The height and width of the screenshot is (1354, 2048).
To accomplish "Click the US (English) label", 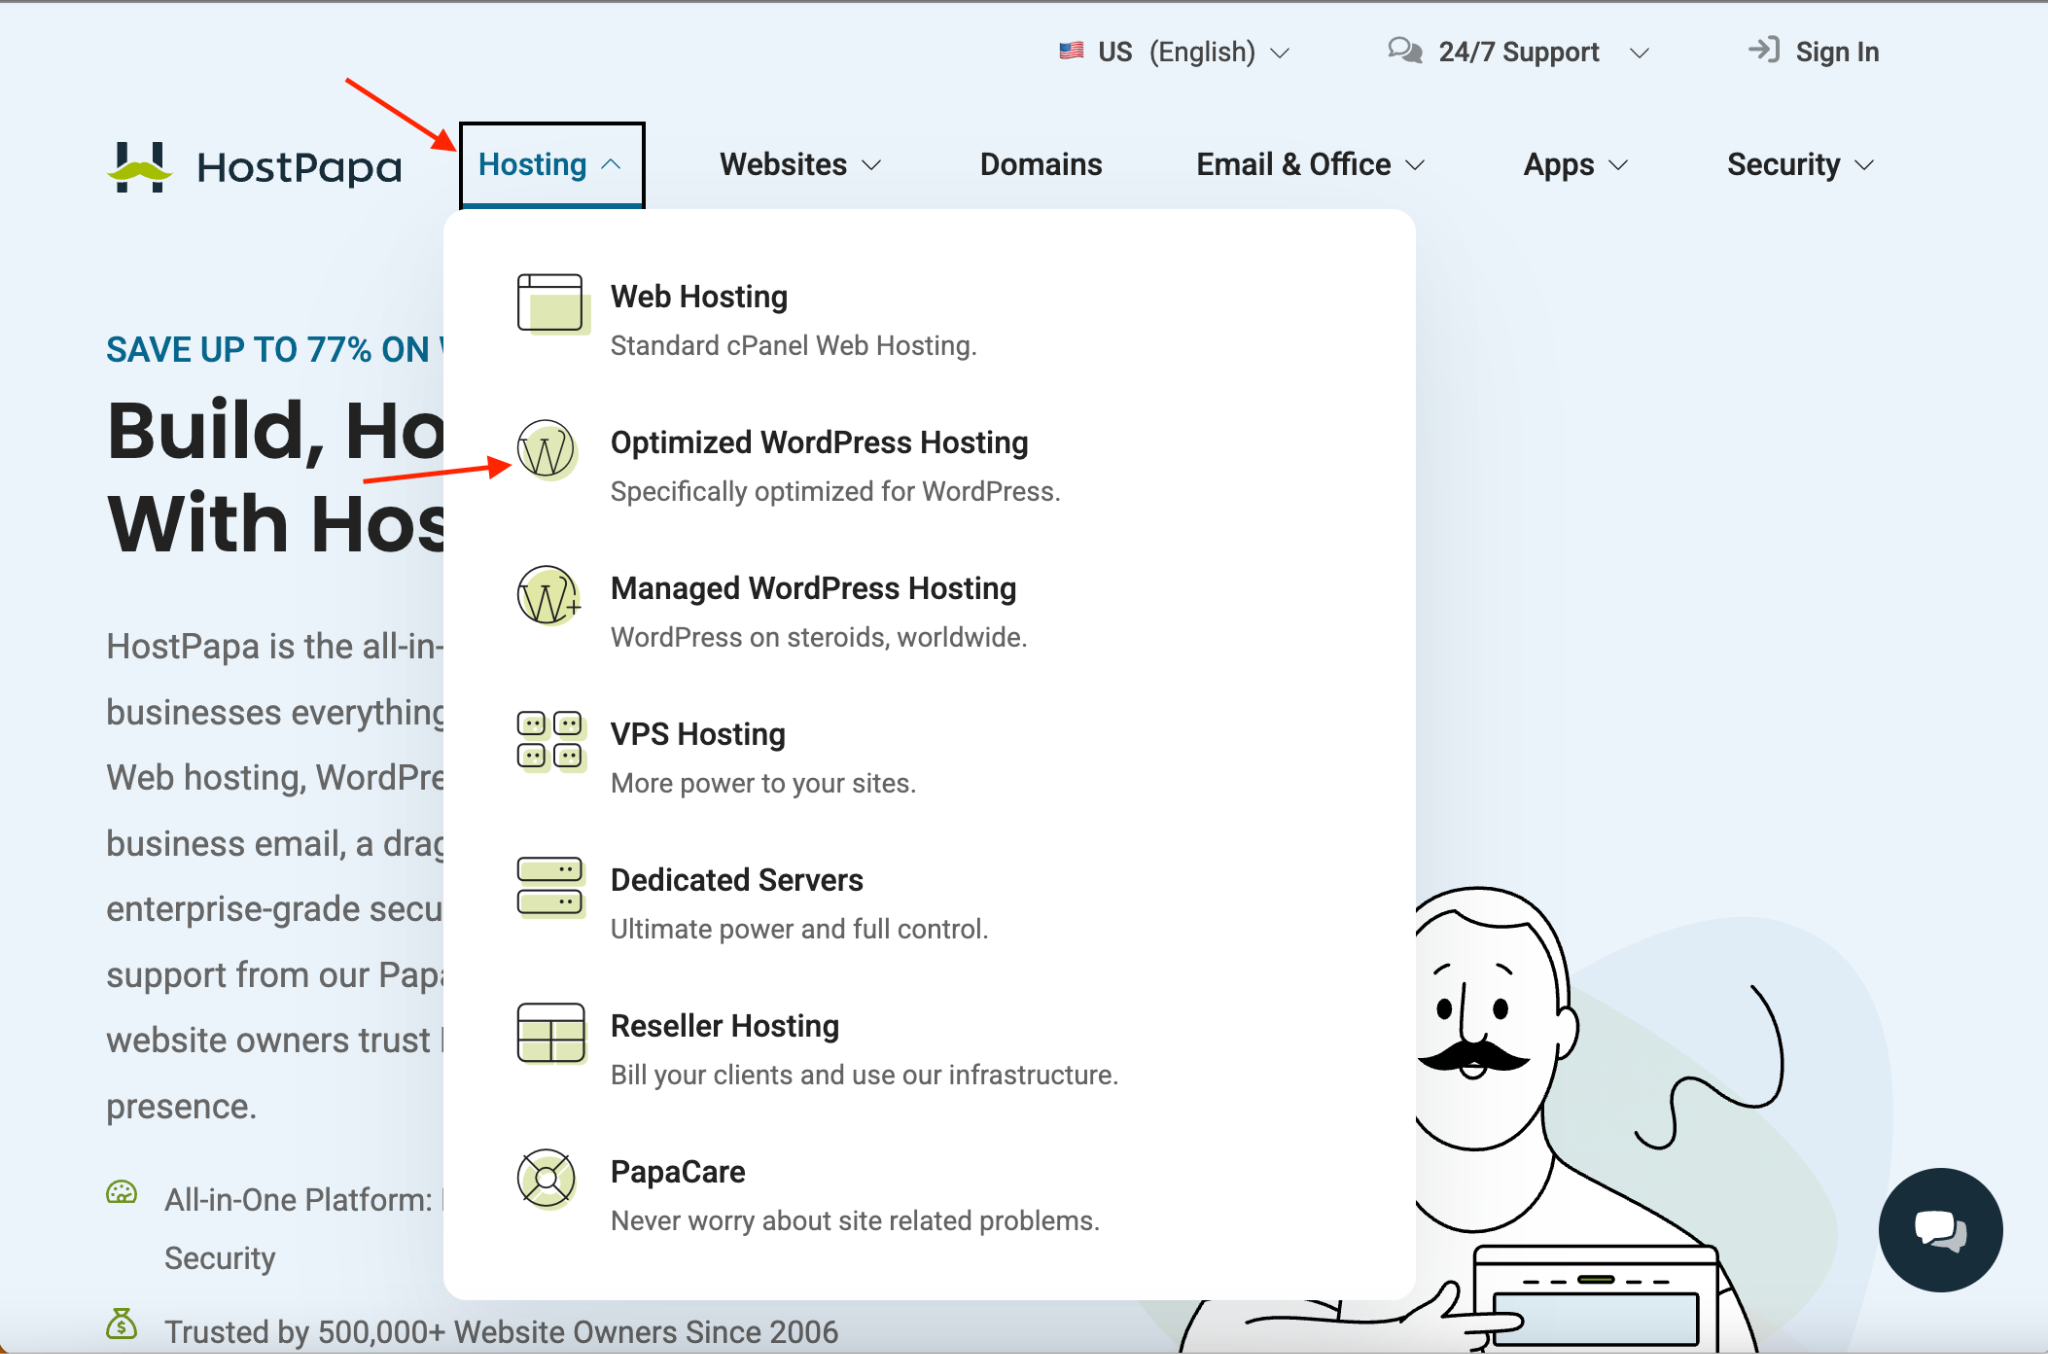I will tap(1176, 52).
